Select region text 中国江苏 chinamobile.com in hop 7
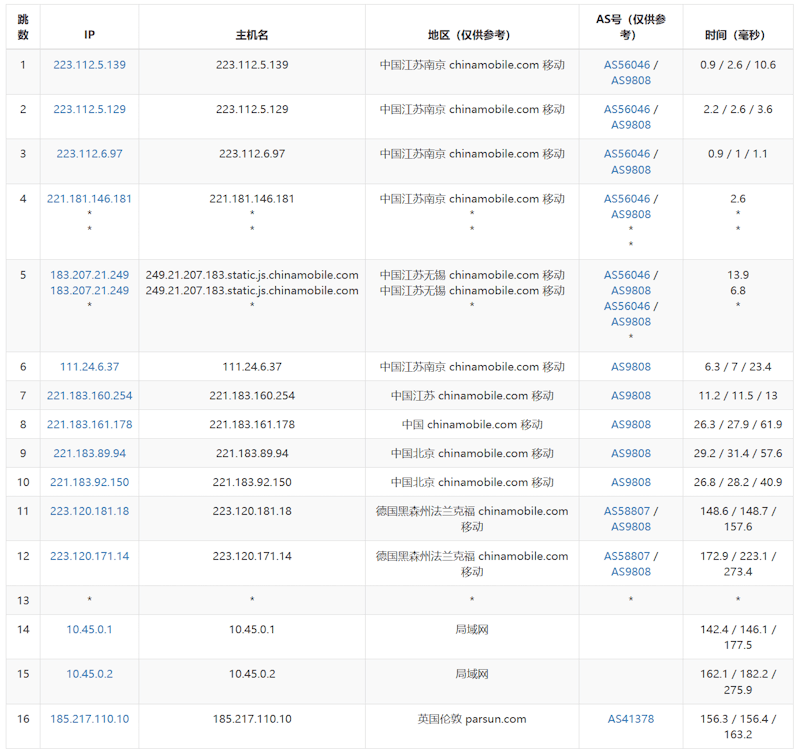Viewport: 800px width, 754px height. 459,395
